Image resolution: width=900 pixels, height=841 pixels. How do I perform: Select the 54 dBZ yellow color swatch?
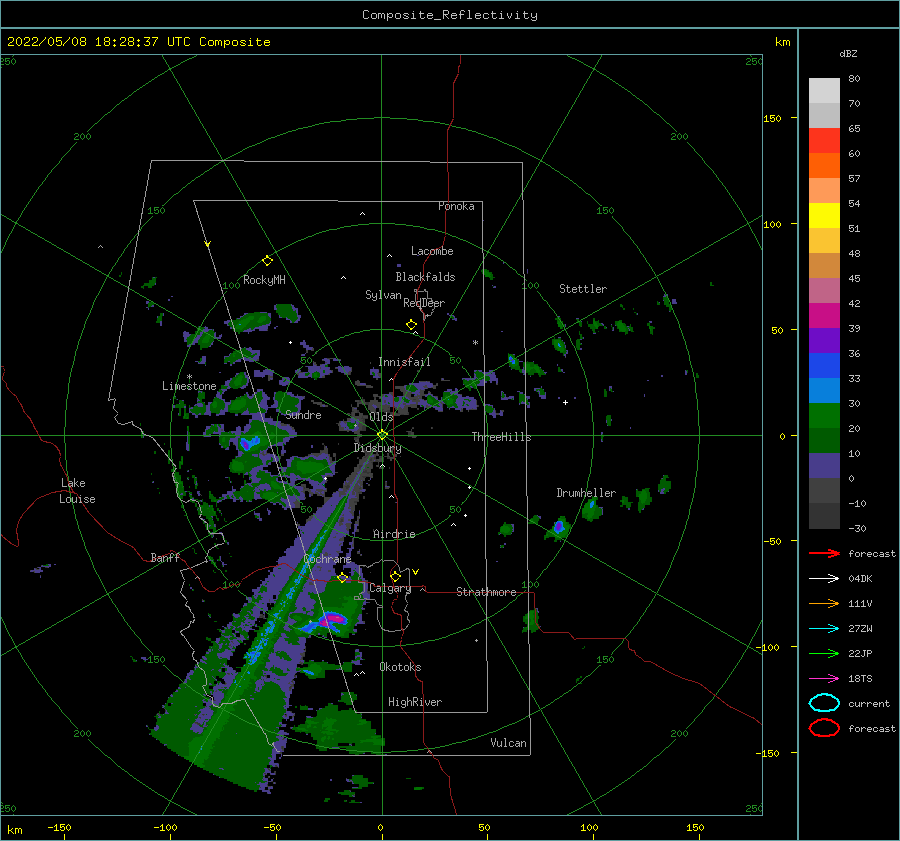pos(824,215)
